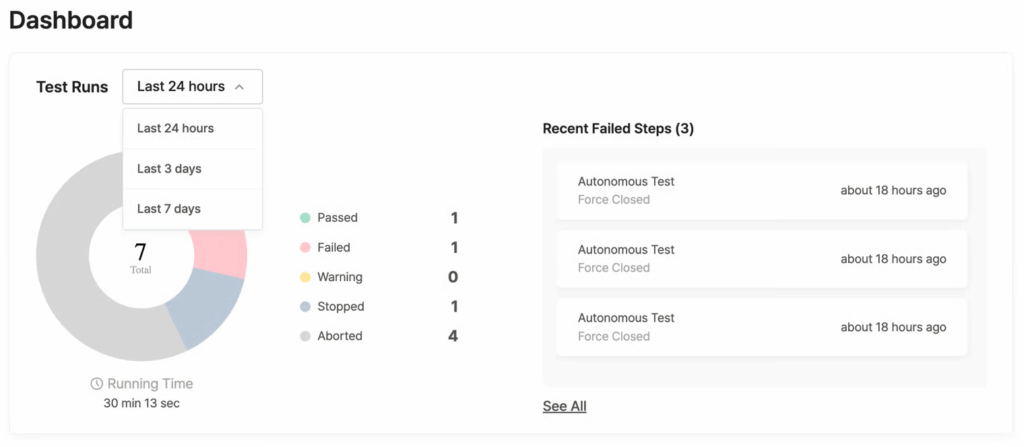This screenshot has width=1024, height=447.
Task: Click the green Passed legend dot
Action: (305, 218)
